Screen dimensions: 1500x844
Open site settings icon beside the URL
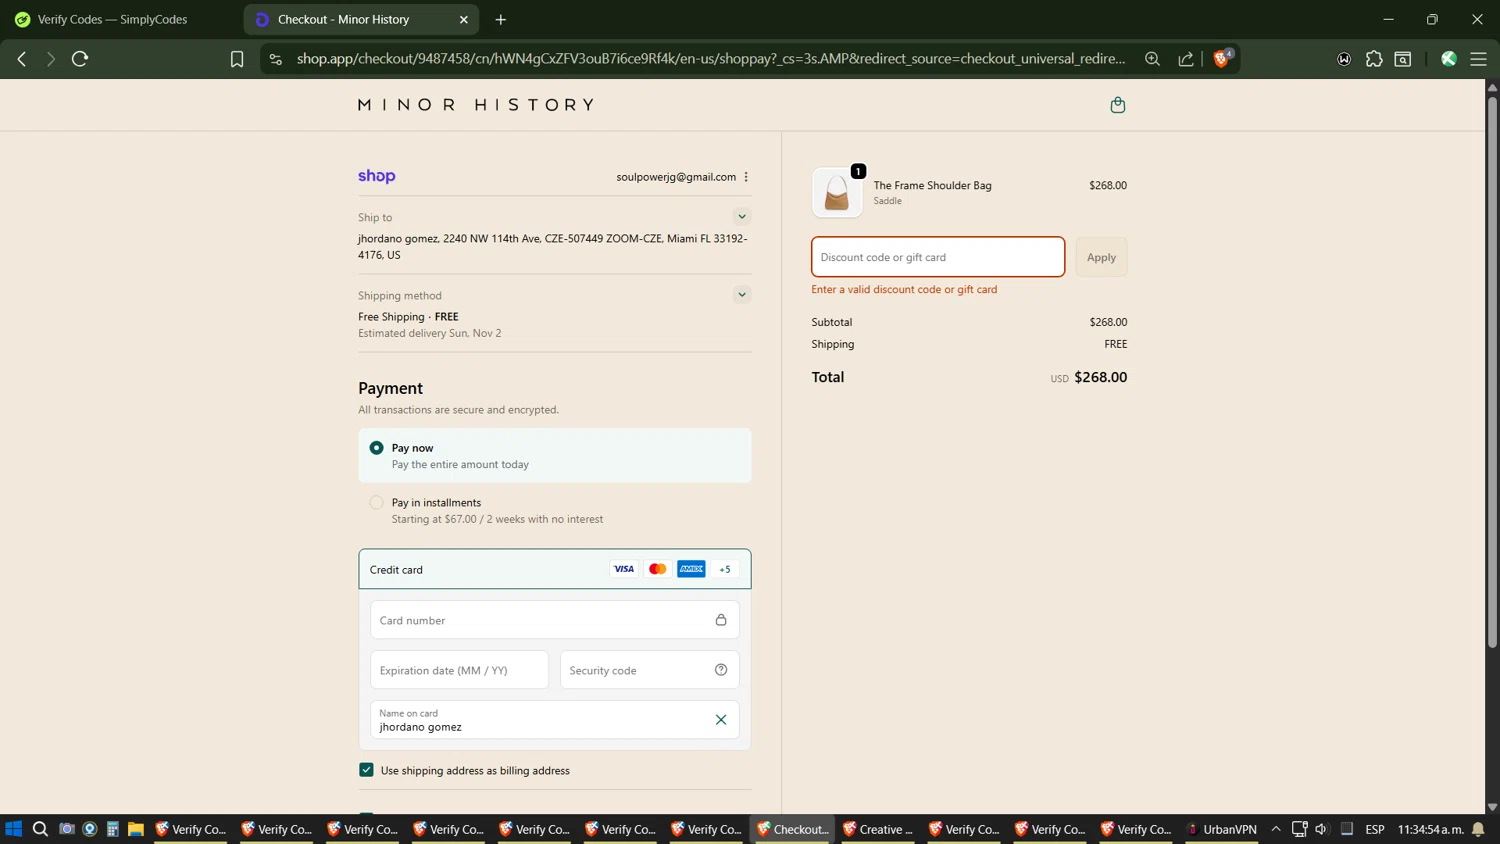click(x=276, y=59)
